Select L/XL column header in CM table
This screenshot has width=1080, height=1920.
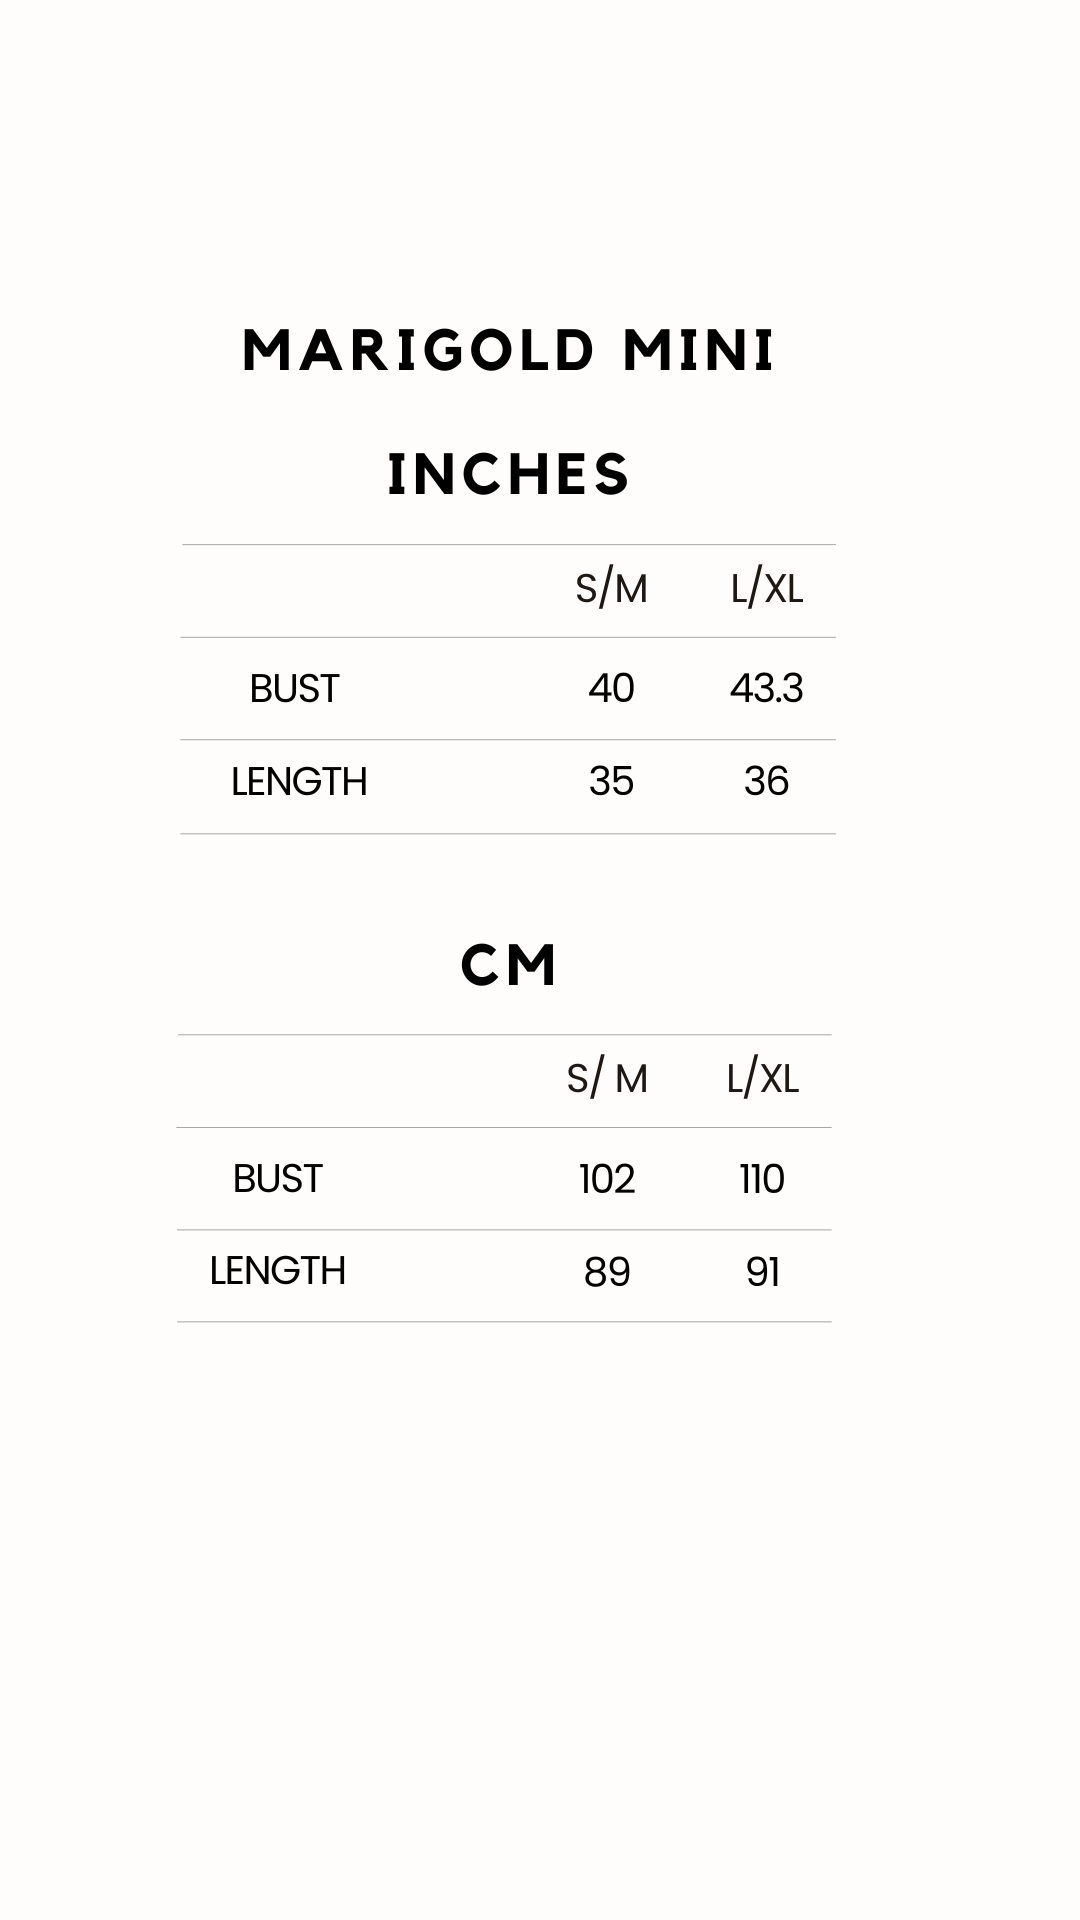pyautogui.click(x=762, y=1079)
